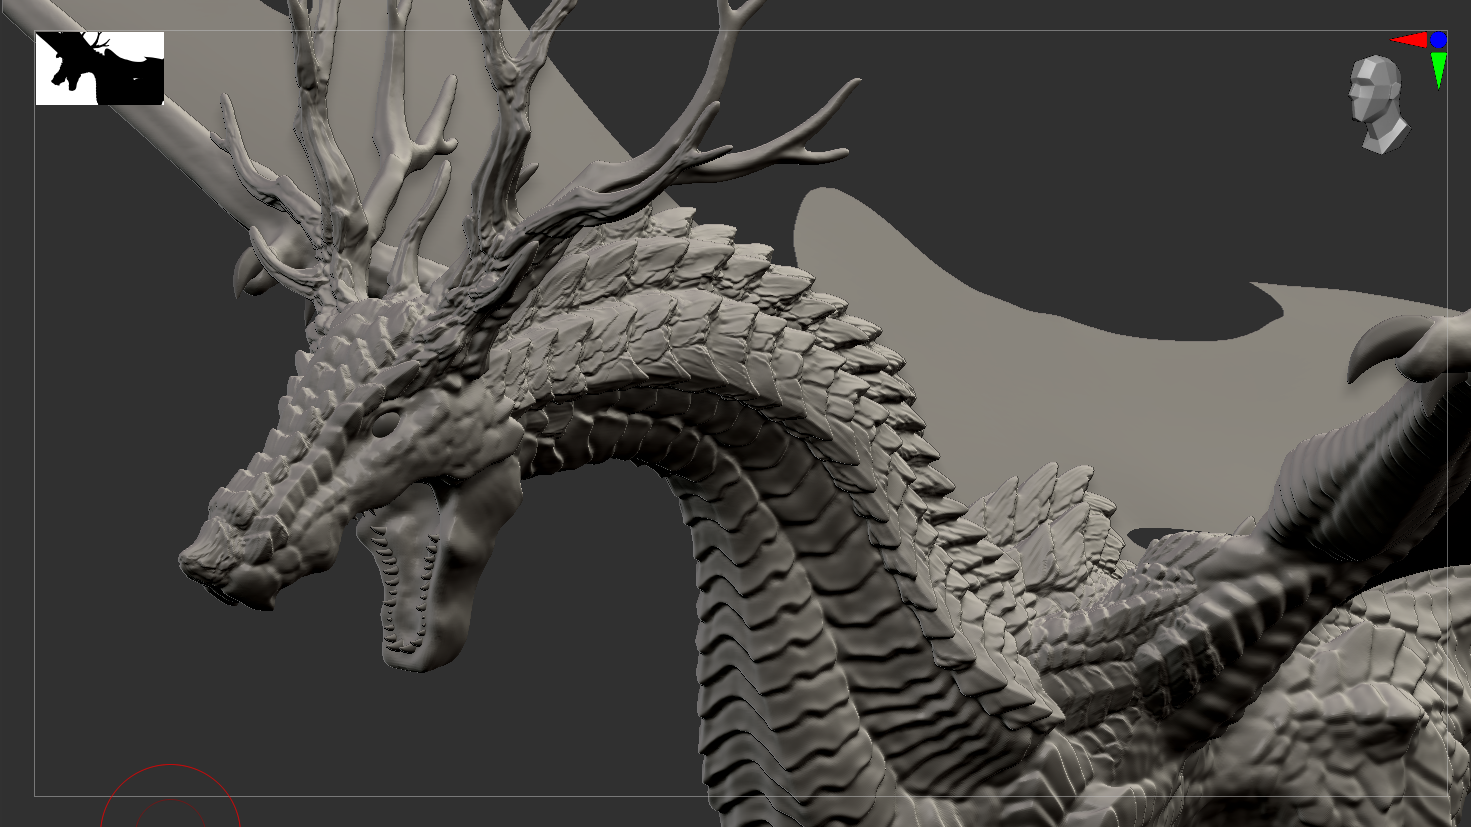Snap view to blue Z axis dot
Viewport: 1471px width, 827px height.
1438,40
